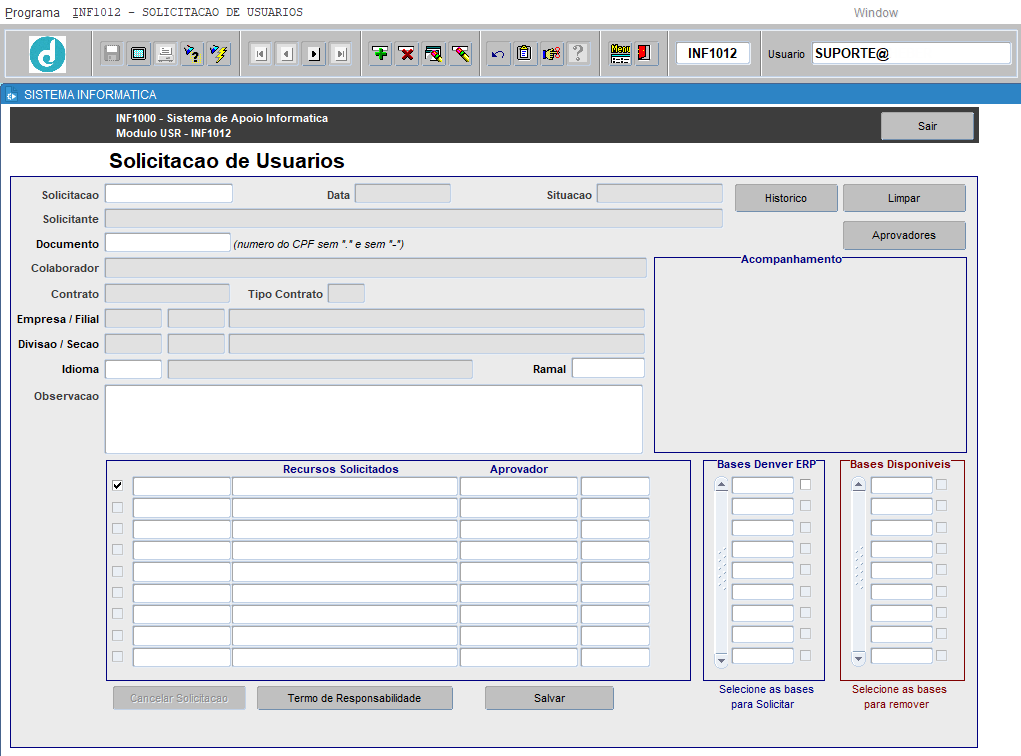1021x756 pixels.
Task: Uncheck the first Recursos Solicitados row checkbox
Action: pos(117,486)
